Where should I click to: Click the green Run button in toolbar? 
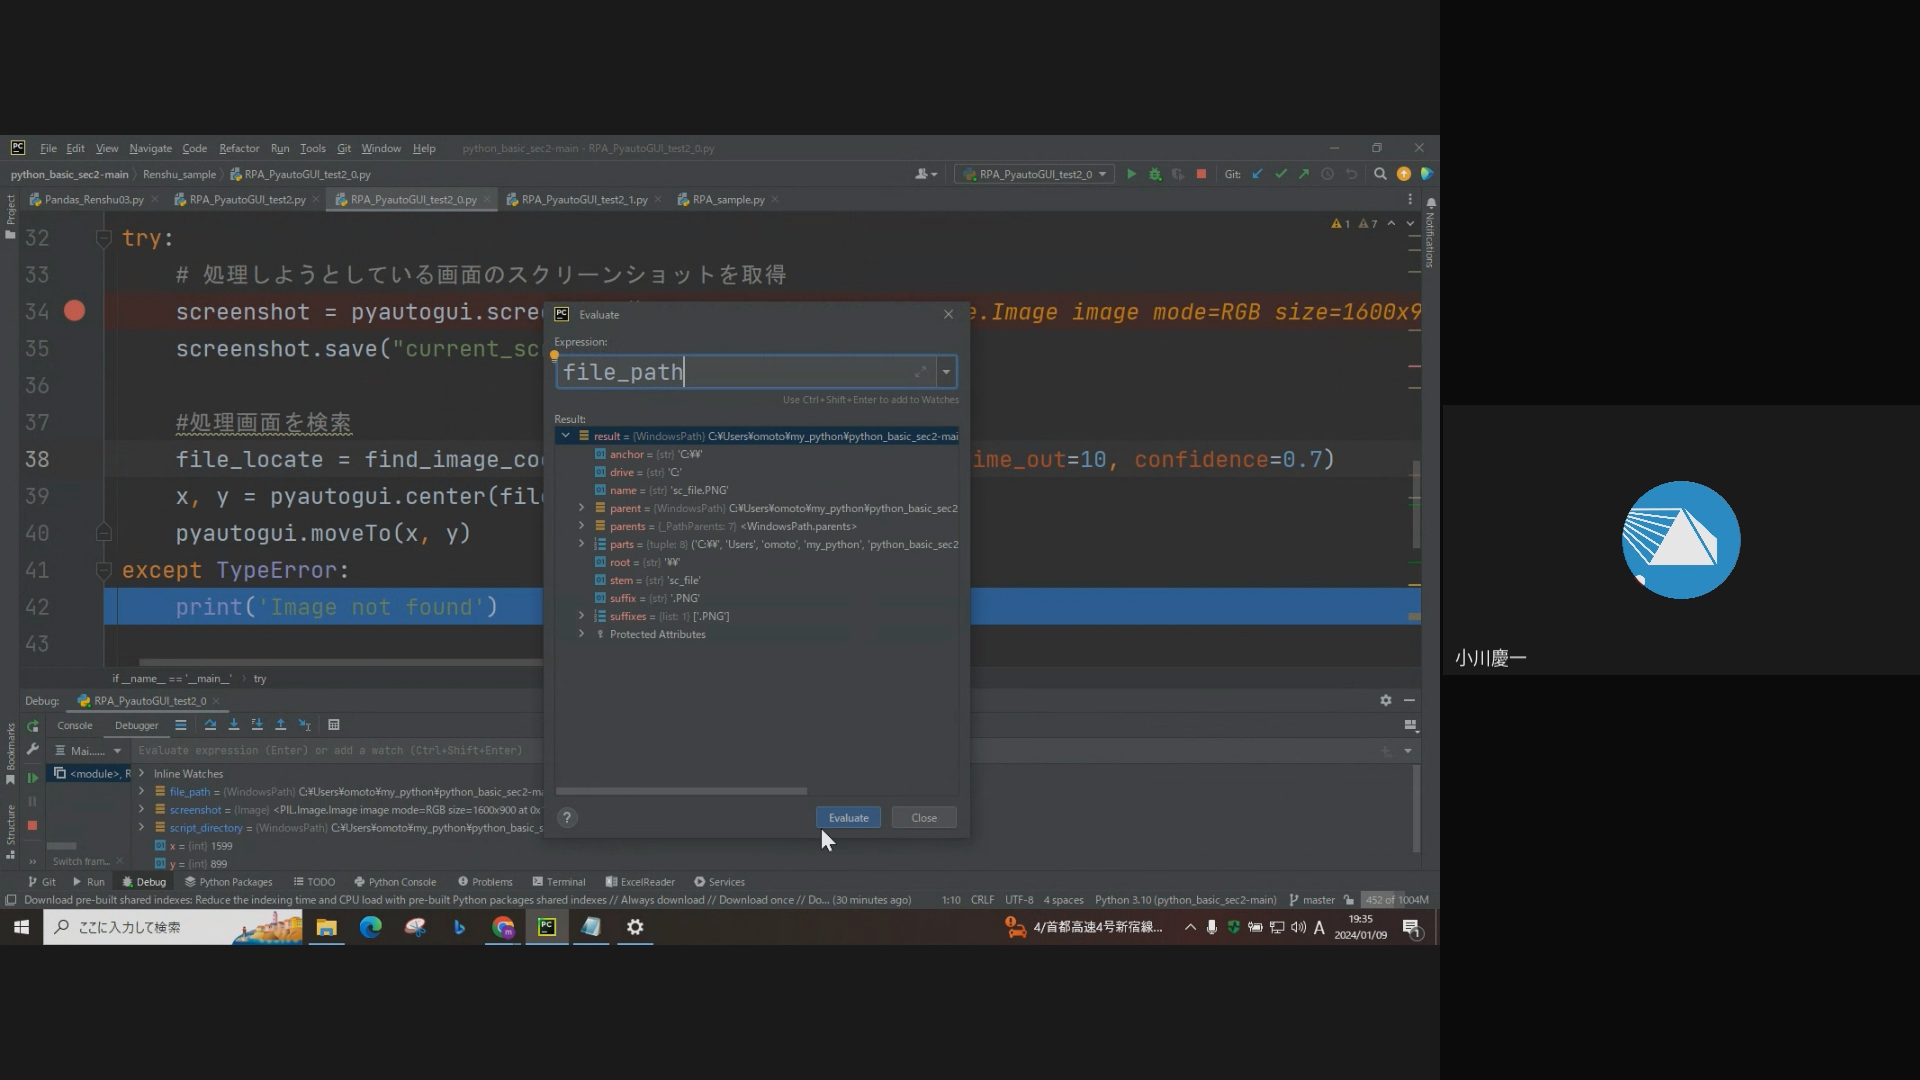coord(1131,174)
